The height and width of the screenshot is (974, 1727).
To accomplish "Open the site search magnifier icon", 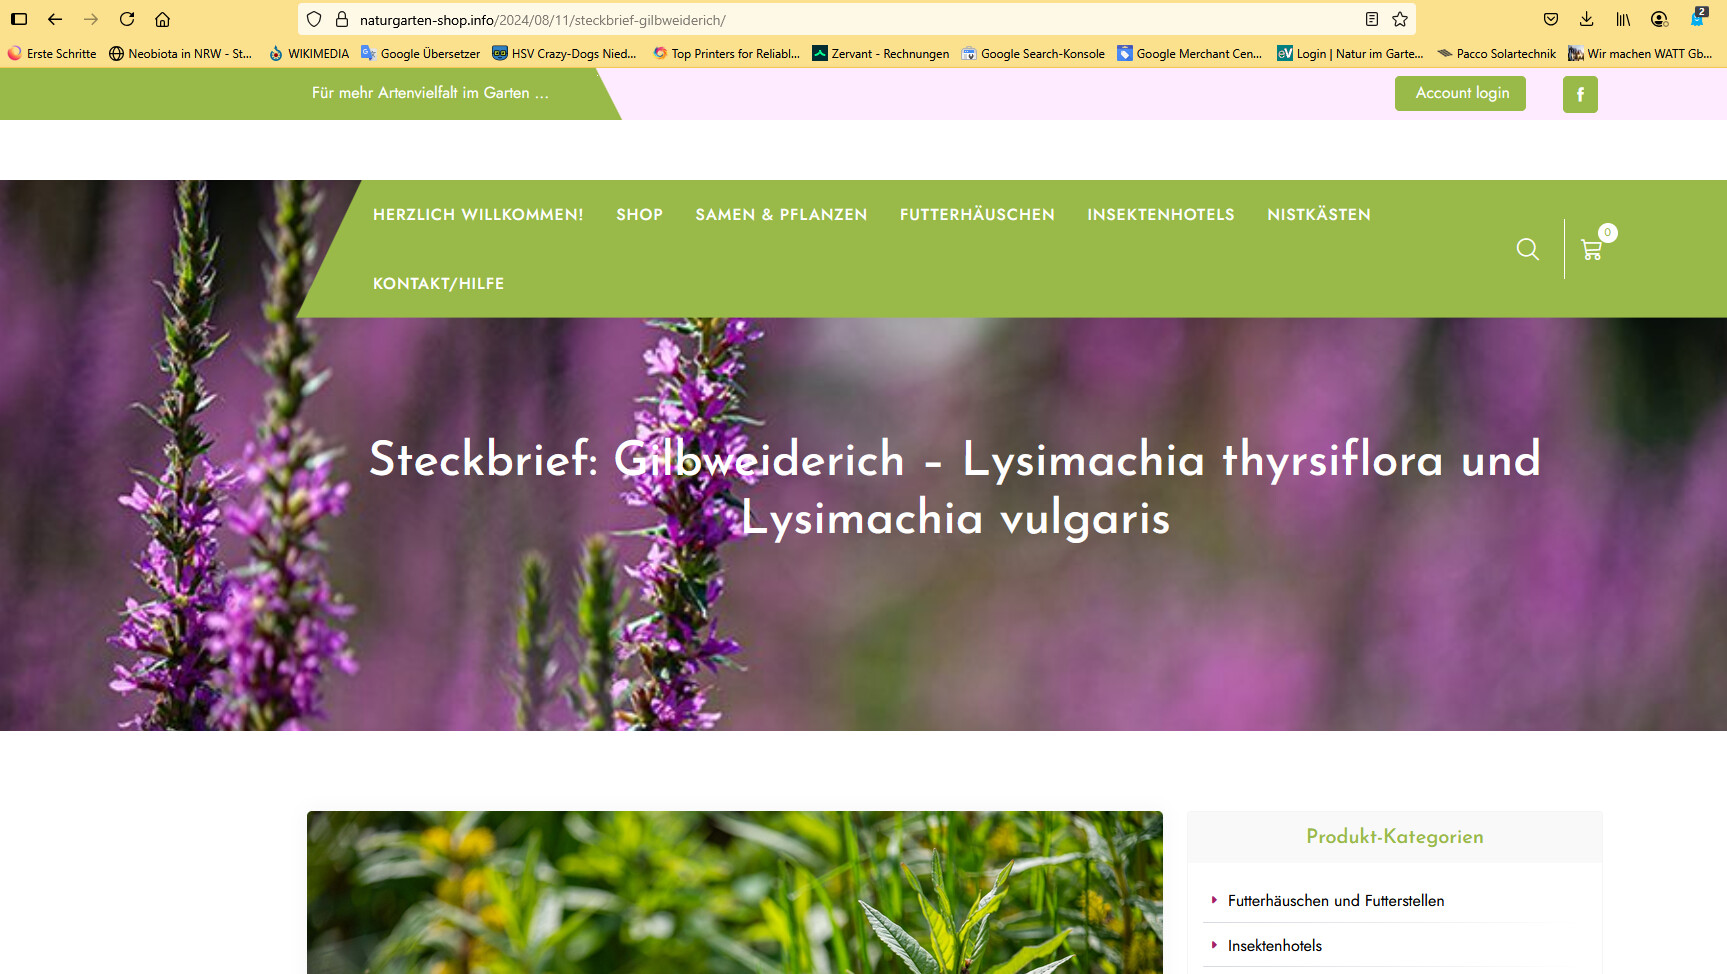I will [x=1527, y=249].
